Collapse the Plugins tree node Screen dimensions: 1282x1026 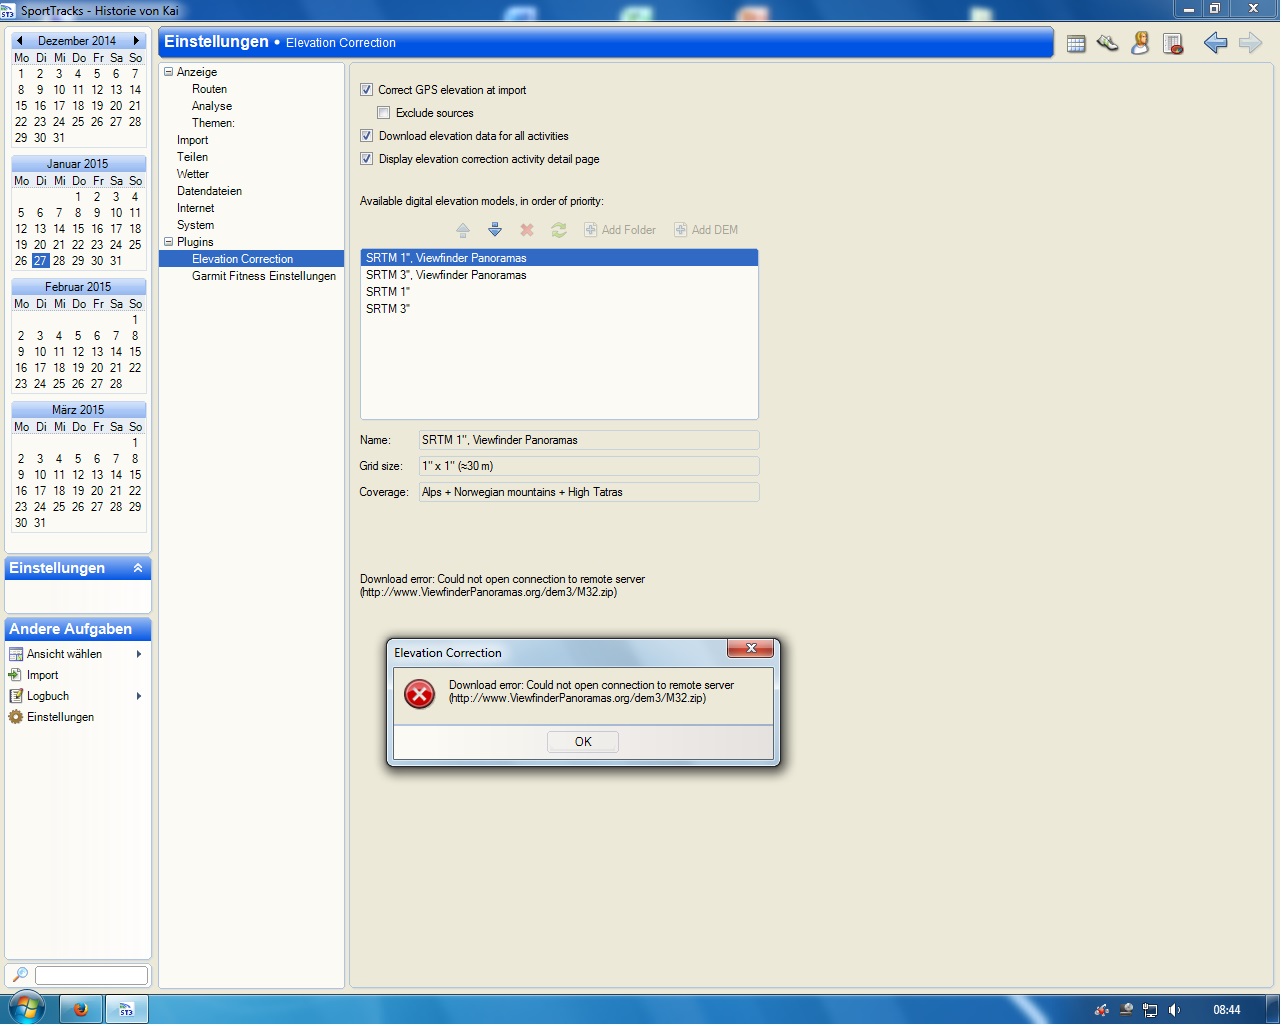[x=169, y=242]
